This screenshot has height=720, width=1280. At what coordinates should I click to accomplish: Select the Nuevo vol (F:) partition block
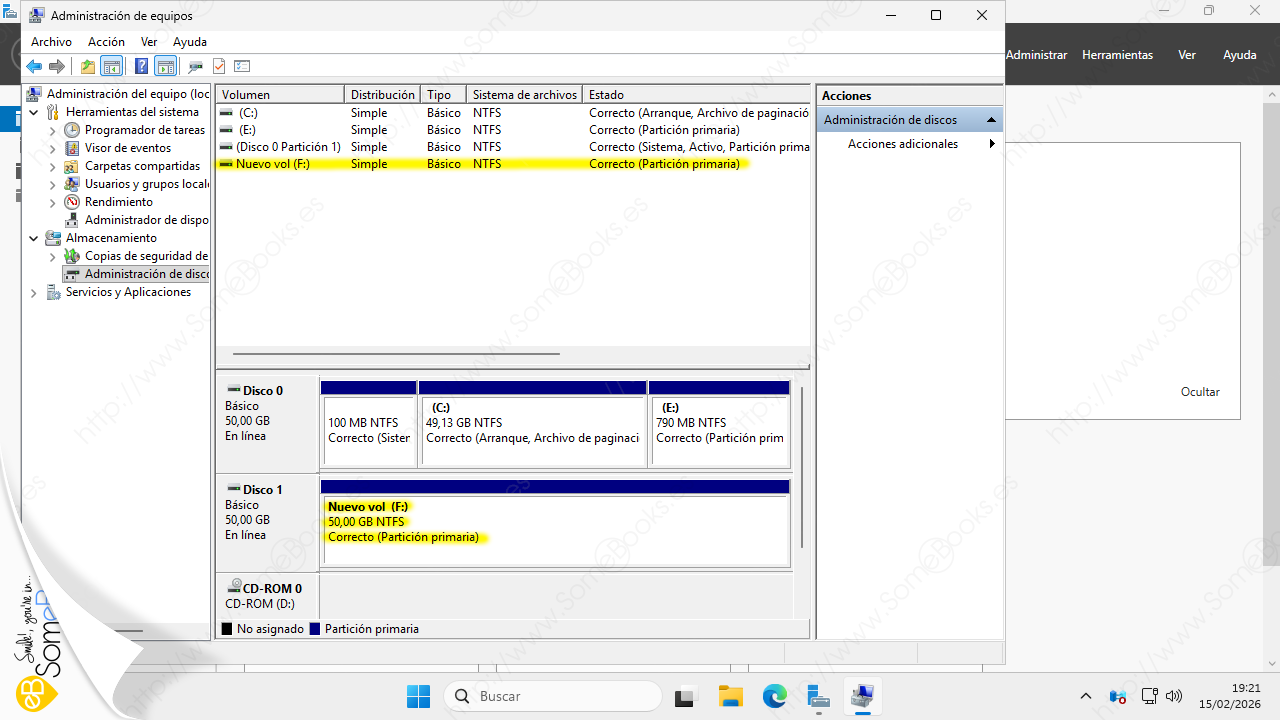[x=555, y=530]
